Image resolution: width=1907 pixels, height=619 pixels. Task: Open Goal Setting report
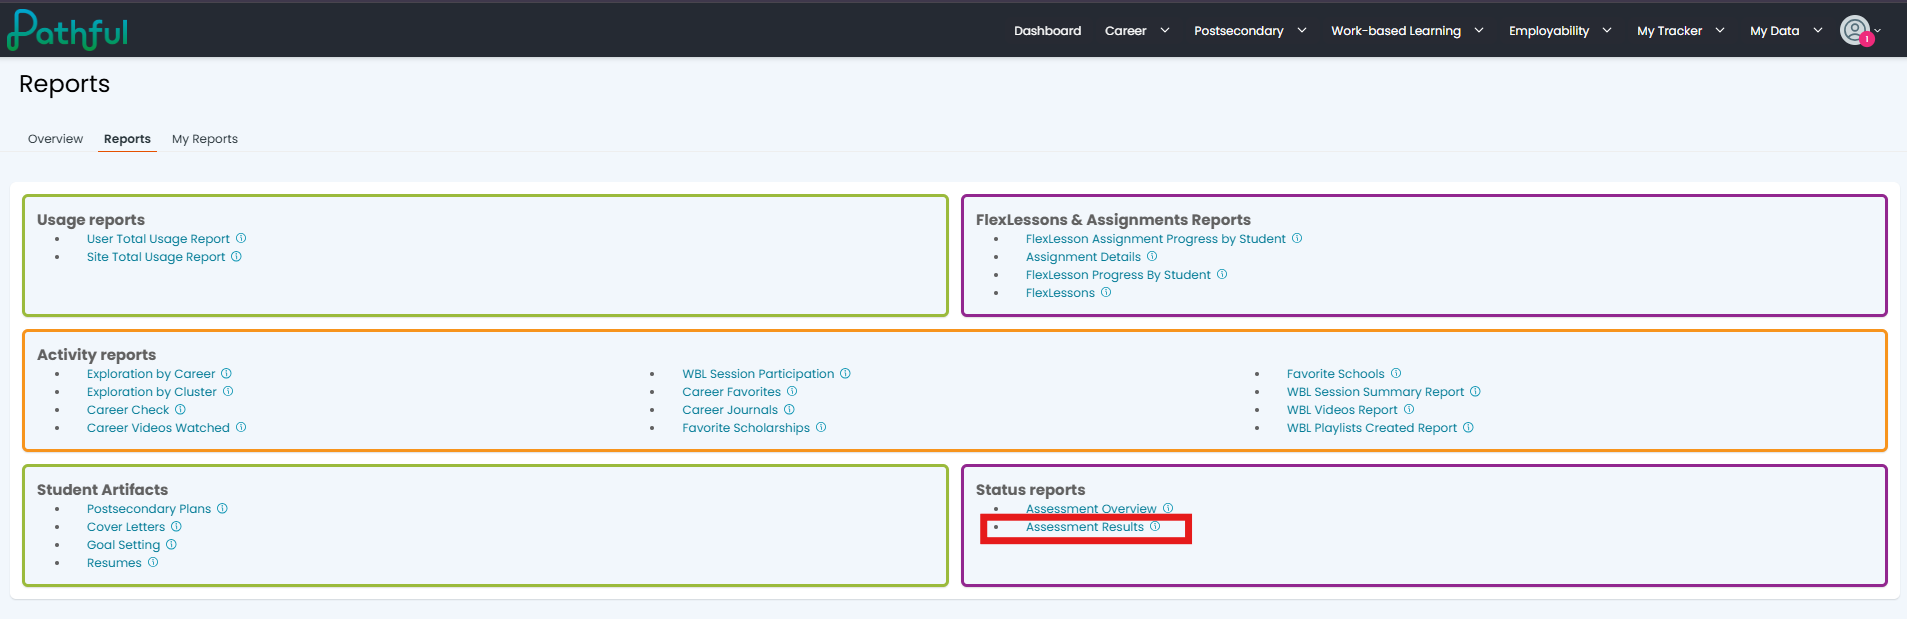pos(123,545)
